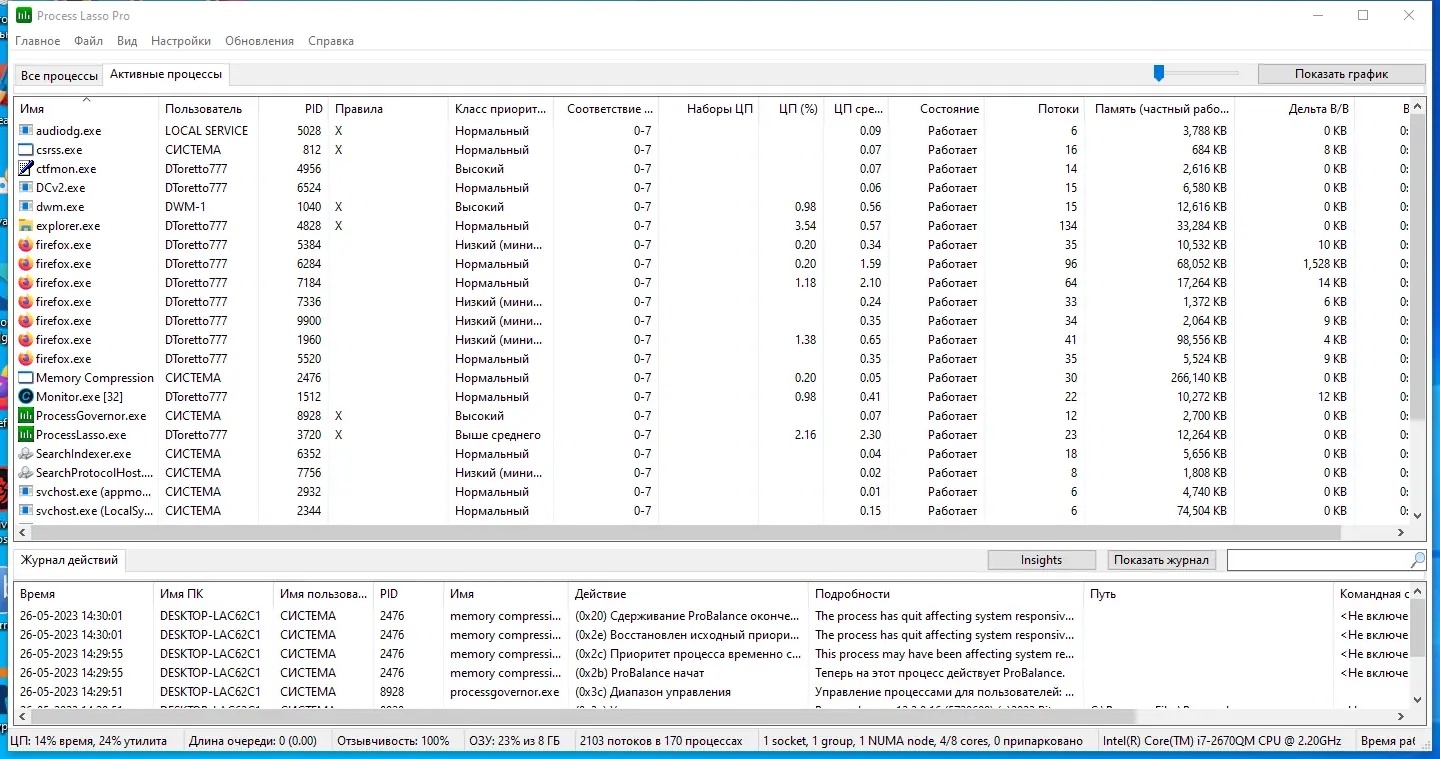
Task: Sort by the Память (частный рабо… column header
Action: point(1160,109)
